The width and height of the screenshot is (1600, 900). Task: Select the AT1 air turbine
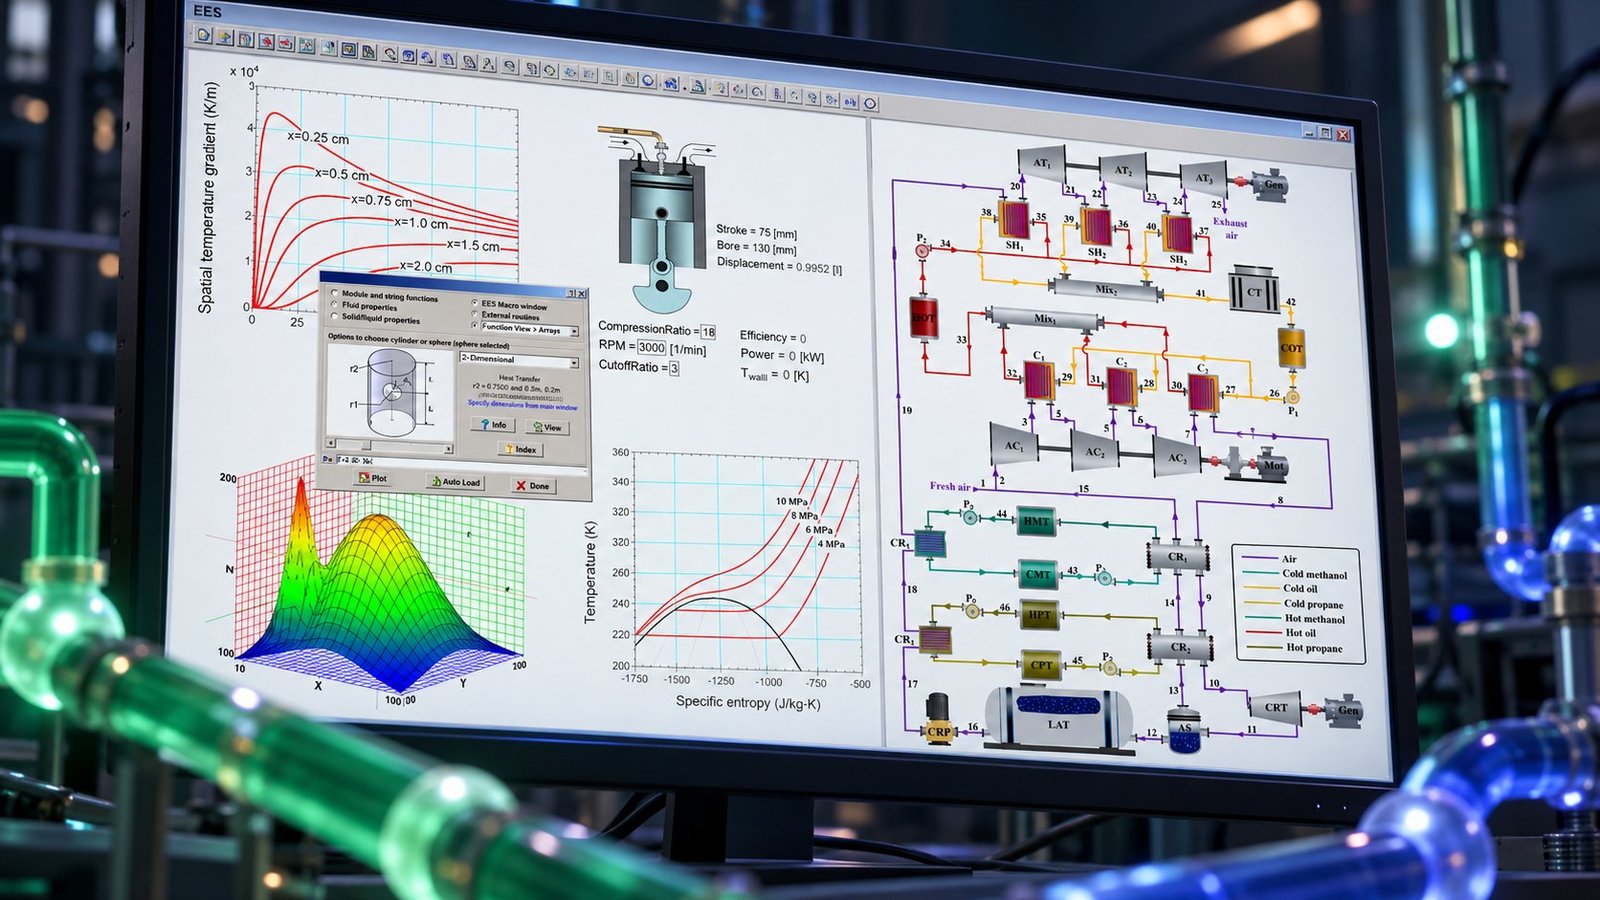[1041, 163]
